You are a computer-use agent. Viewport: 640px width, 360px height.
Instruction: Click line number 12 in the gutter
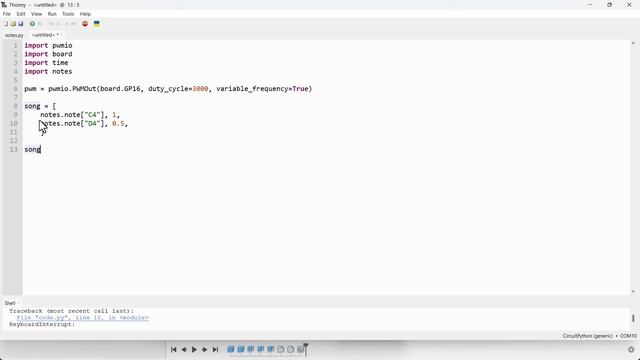[x=14, y=141]
